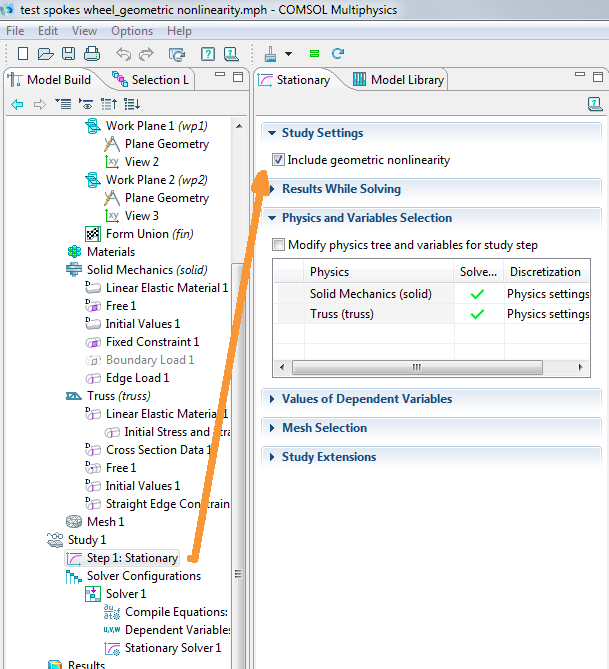Click the Solid Mechanics (solid) table row
The height and width of the screenshot is (669, 609).
click(x=369, y=293)
